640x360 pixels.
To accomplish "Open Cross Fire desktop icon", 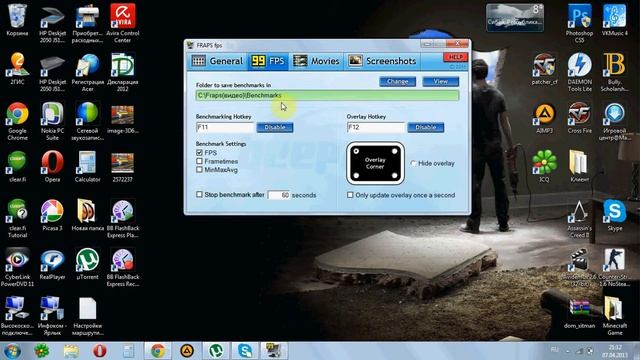I will [579, 118].
